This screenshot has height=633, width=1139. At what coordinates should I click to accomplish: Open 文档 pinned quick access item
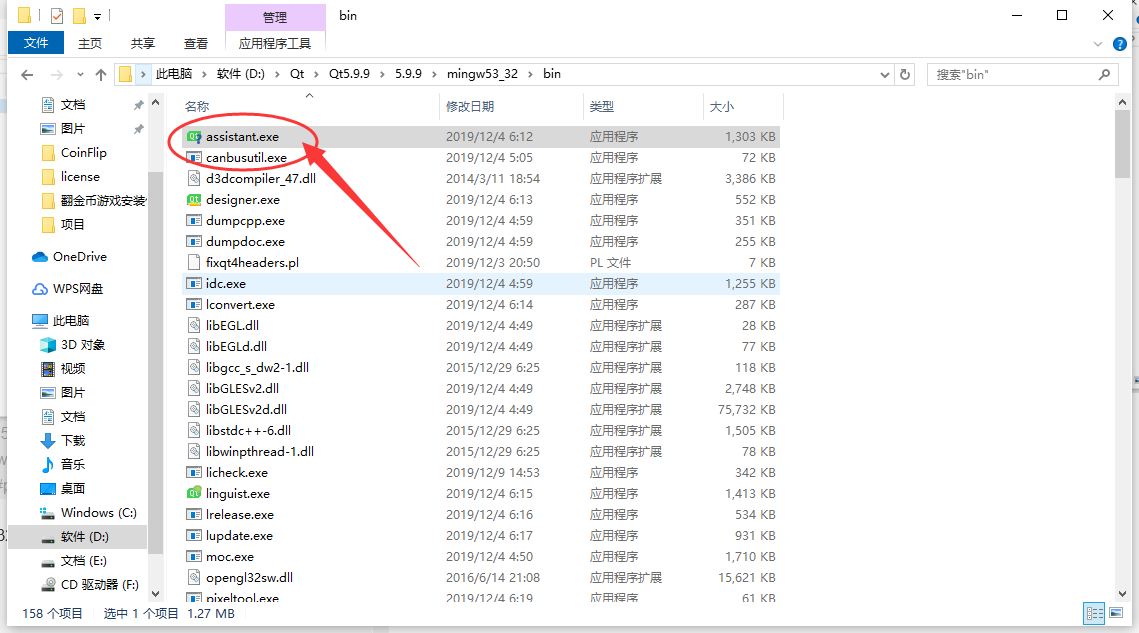pos(73,105)
